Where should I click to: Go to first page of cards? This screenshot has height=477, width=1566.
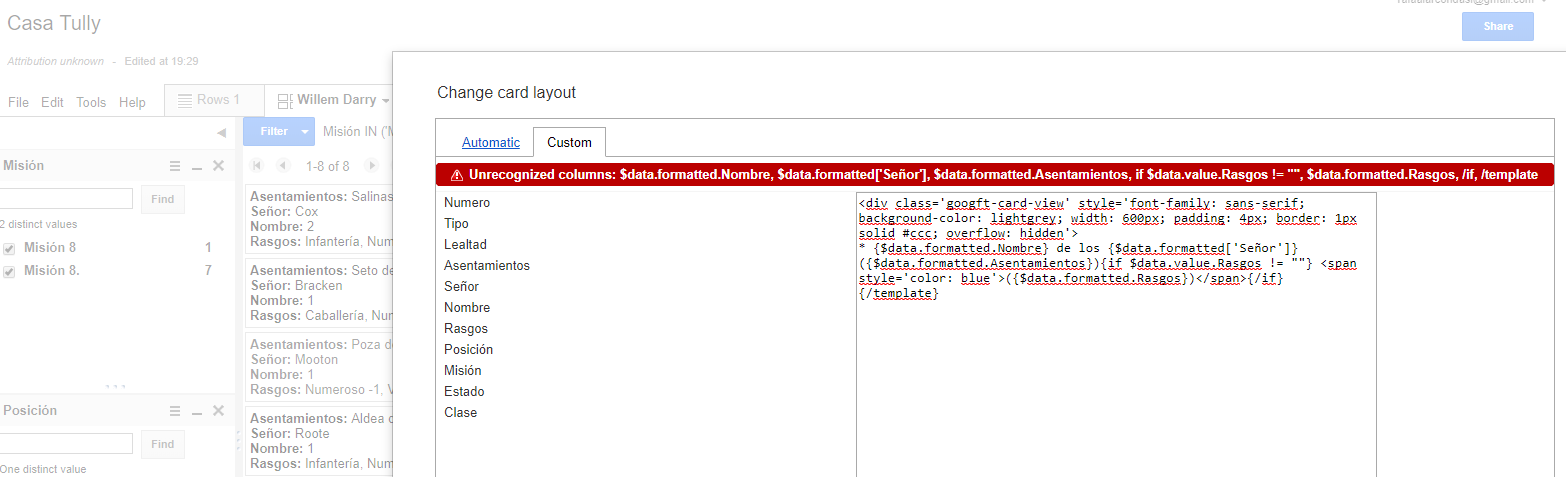(x=258, y=165)
